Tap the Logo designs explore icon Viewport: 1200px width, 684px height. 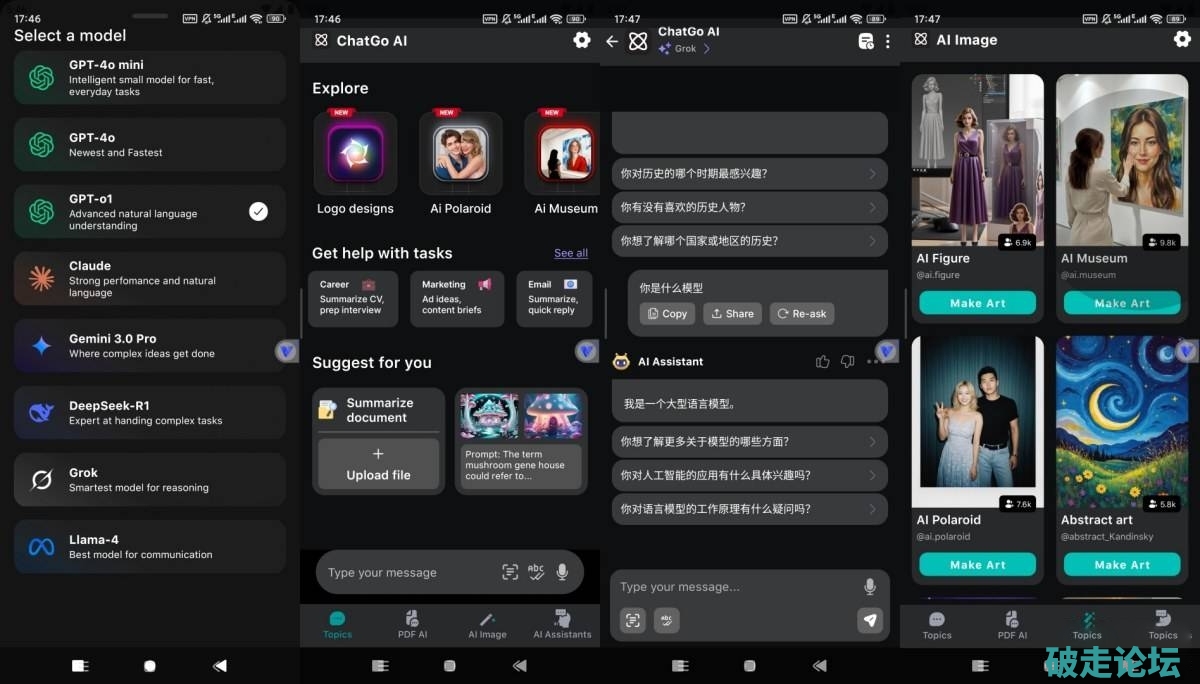point(355,153)
